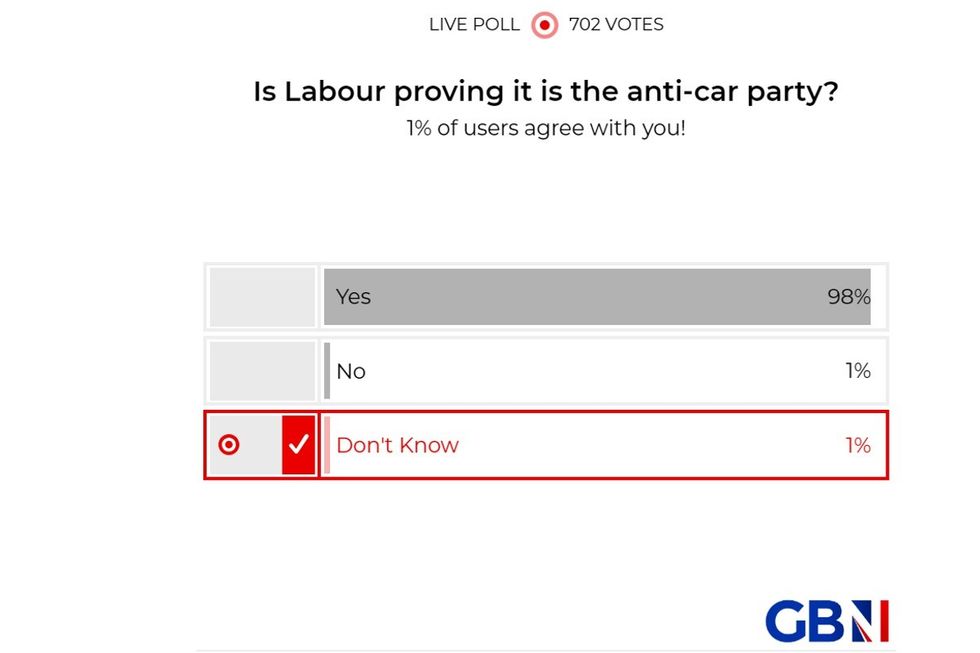980x653 pixels.
Task: Click the 1% agreement message text
Action: click(545, 128)
